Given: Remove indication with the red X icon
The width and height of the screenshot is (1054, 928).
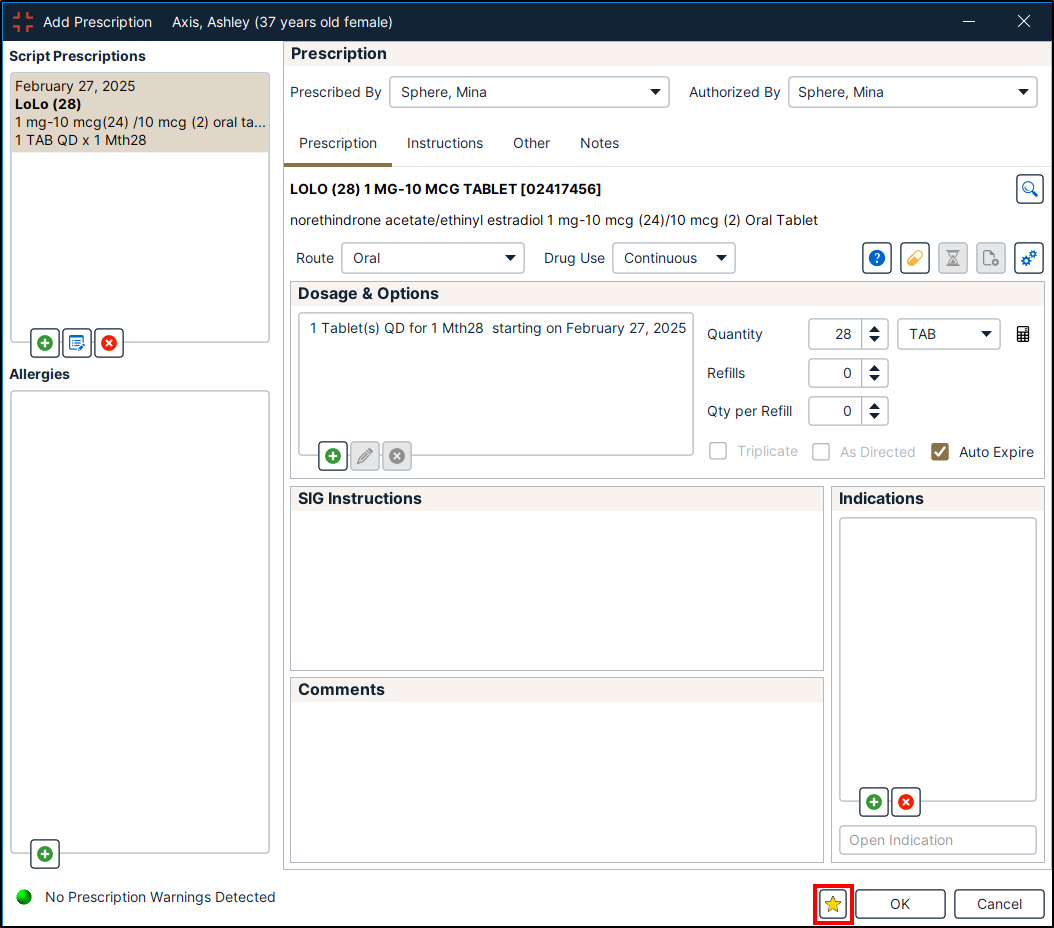Looking at the screenshot, I should (x=906, y=802).
